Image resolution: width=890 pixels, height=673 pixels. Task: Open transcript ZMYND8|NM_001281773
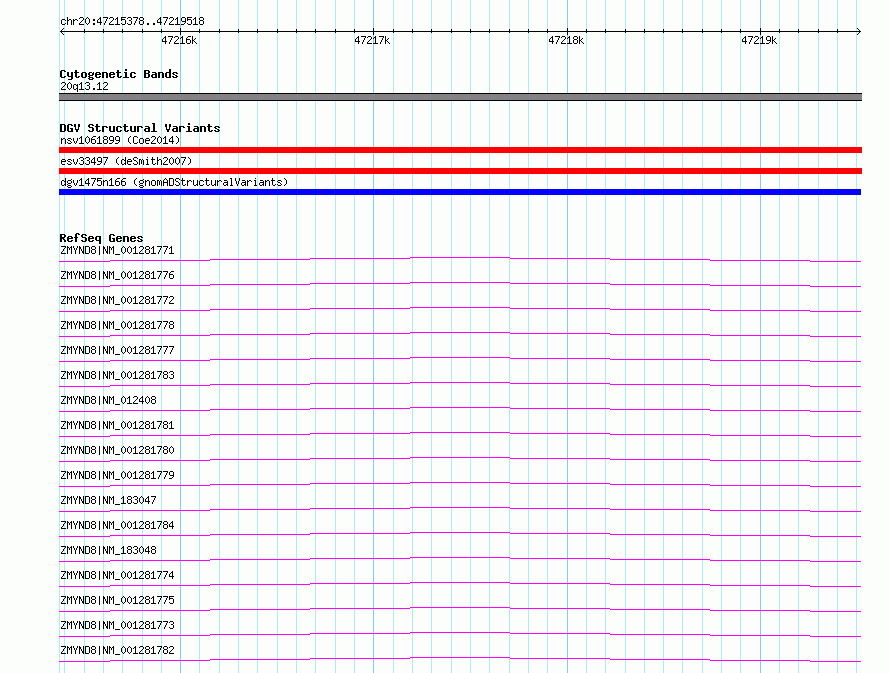[x=117, y=625]
